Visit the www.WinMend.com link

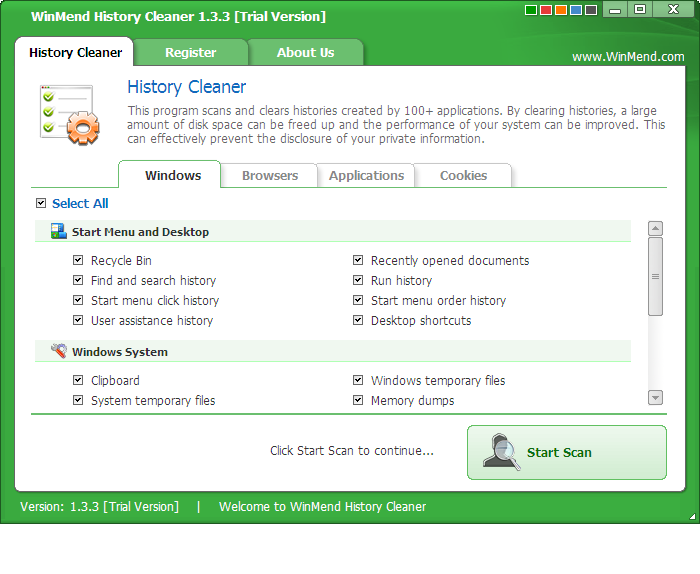click(x=628, y=57)
